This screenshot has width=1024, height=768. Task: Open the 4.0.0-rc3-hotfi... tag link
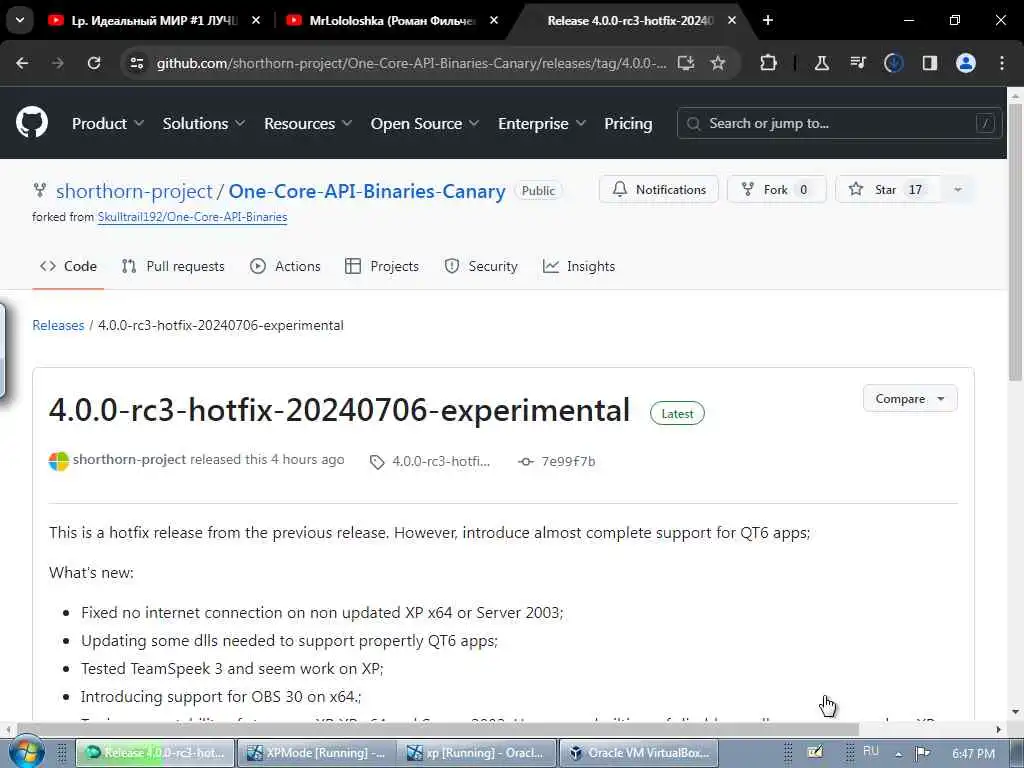coord(431,462)
